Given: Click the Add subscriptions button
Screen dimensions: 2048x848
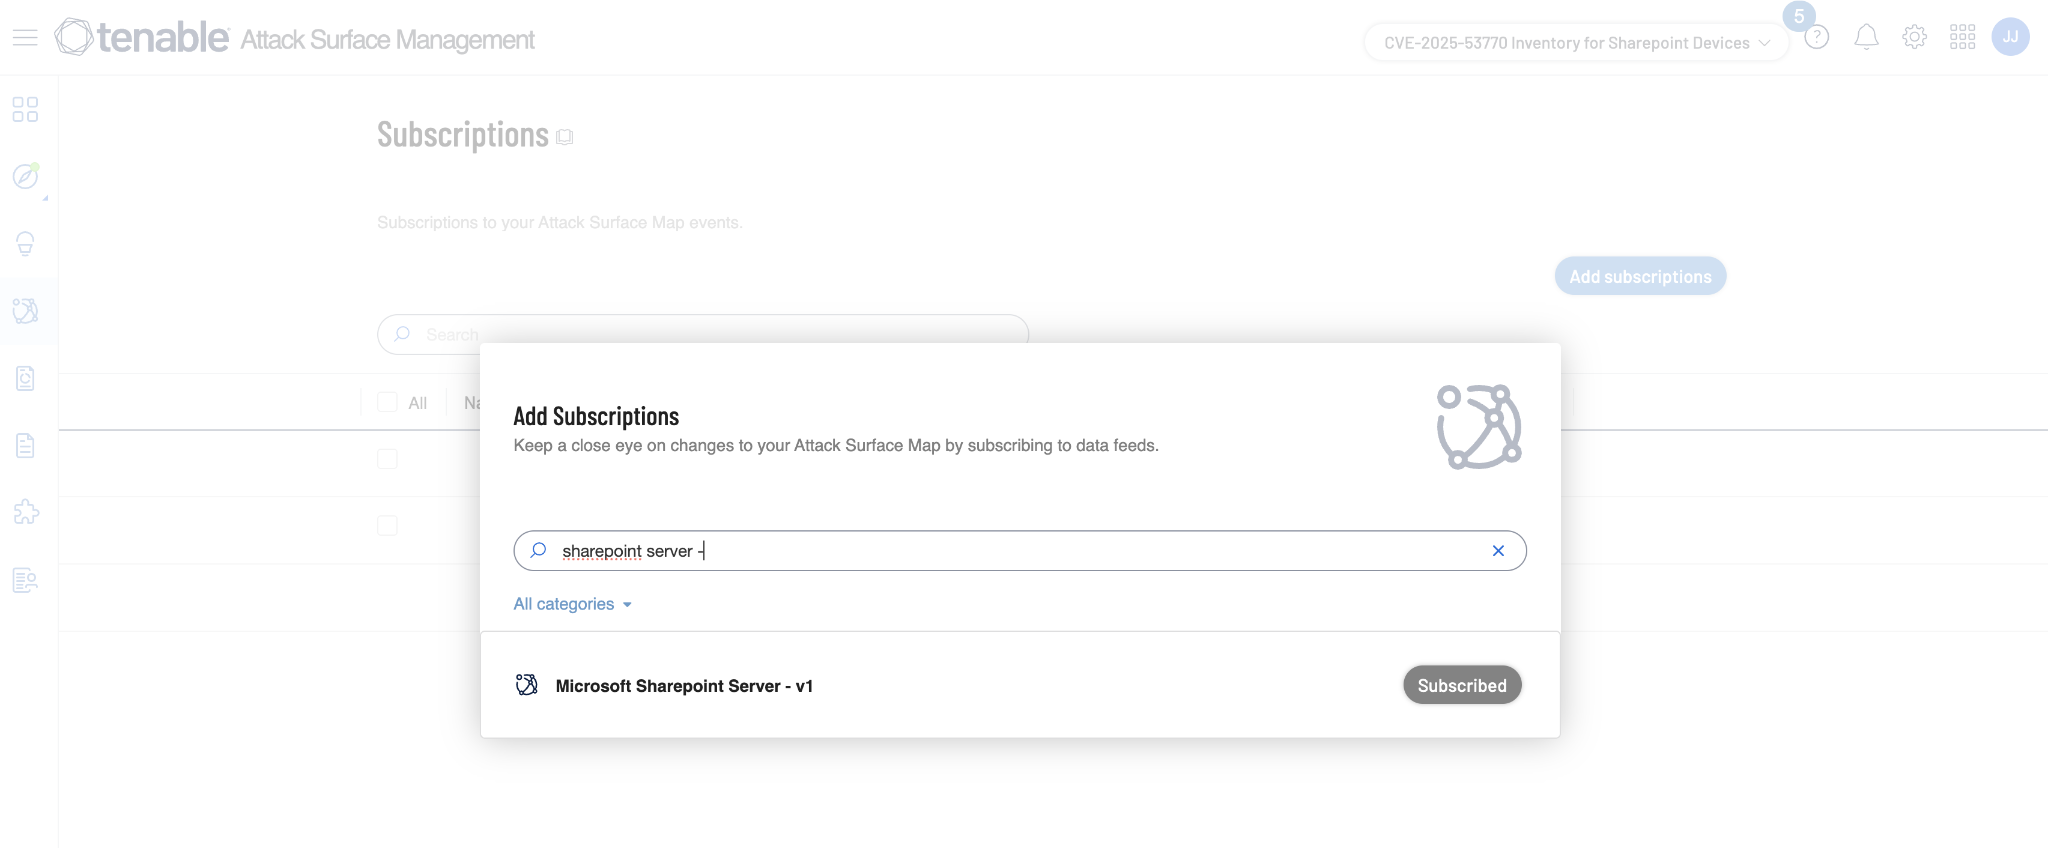Looking at the screenshot, I should click(1640, 276).
